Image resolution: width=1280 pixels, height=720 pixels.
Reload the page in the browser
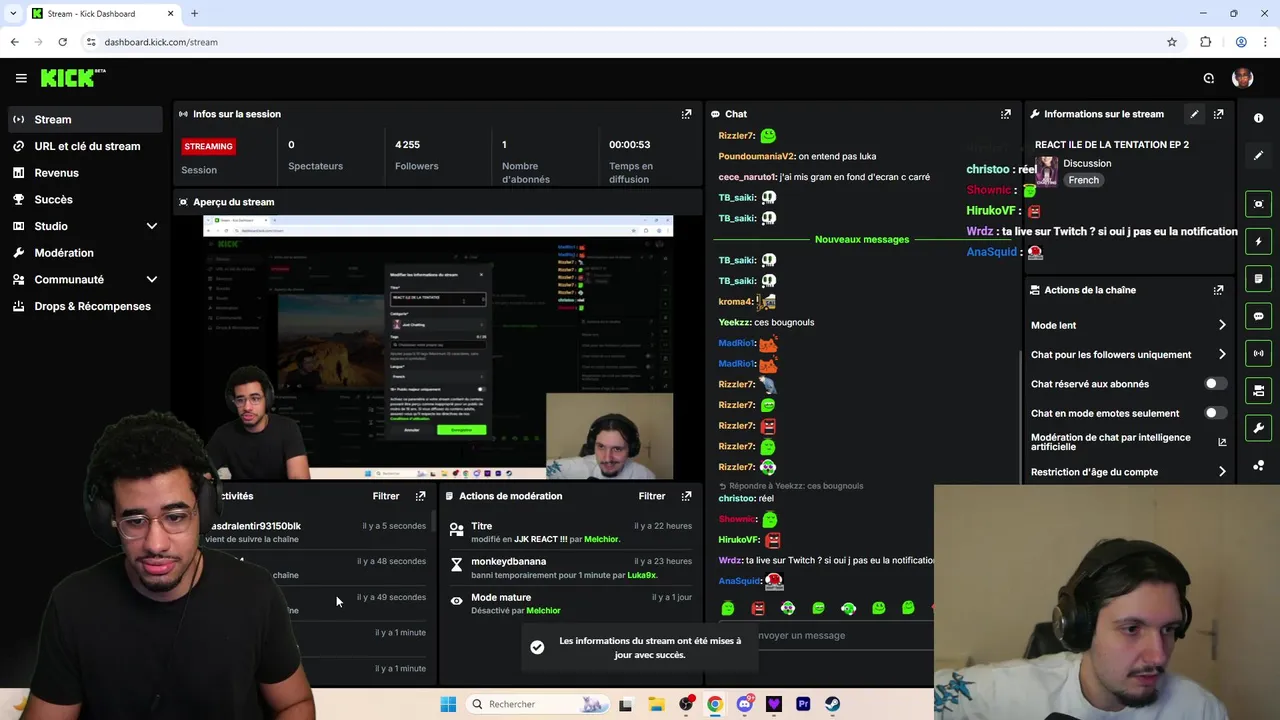(x=62, y=42)
